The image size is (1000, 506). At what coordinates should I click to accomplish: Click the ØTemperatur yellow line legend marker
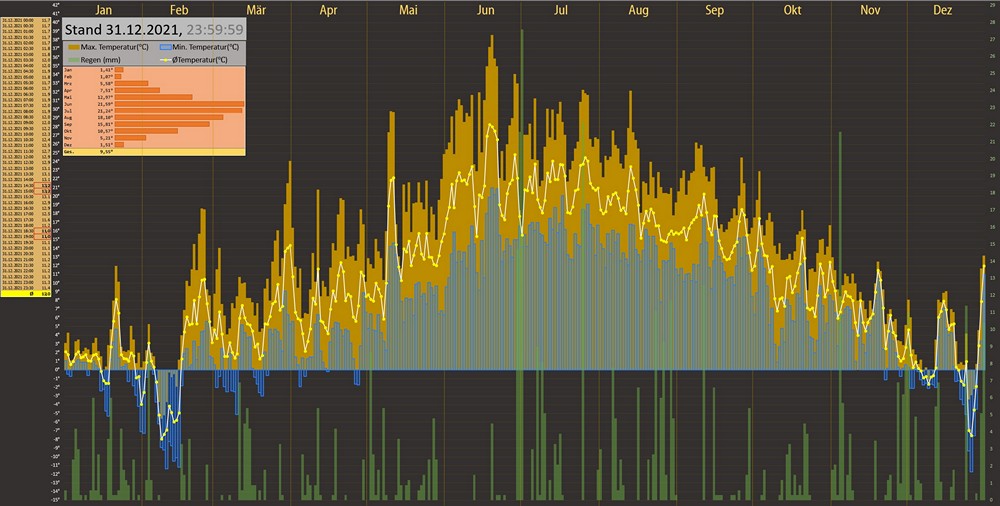click(x=166, y=59)
